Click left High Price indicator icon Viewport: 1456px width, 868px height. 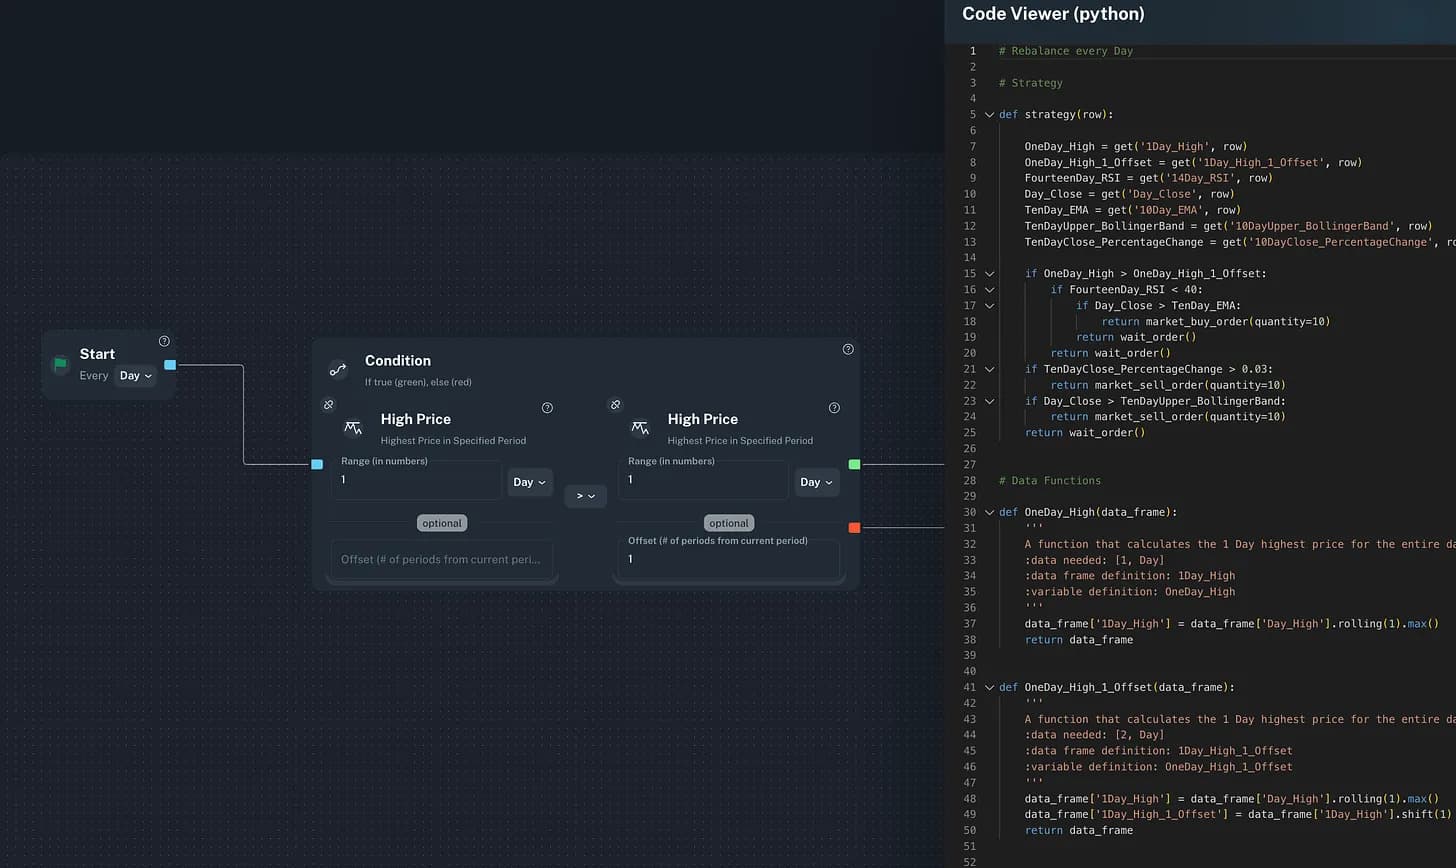click(353, 428)
